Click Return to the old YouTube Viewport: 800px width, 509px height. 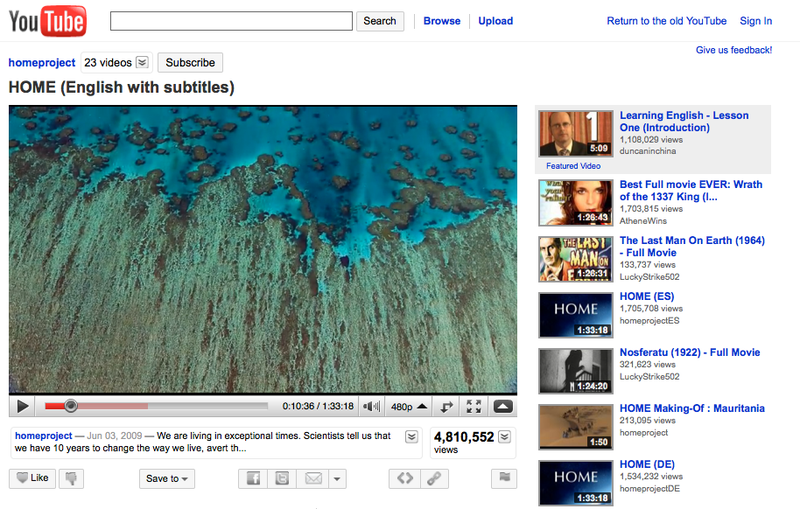[666, 21]
